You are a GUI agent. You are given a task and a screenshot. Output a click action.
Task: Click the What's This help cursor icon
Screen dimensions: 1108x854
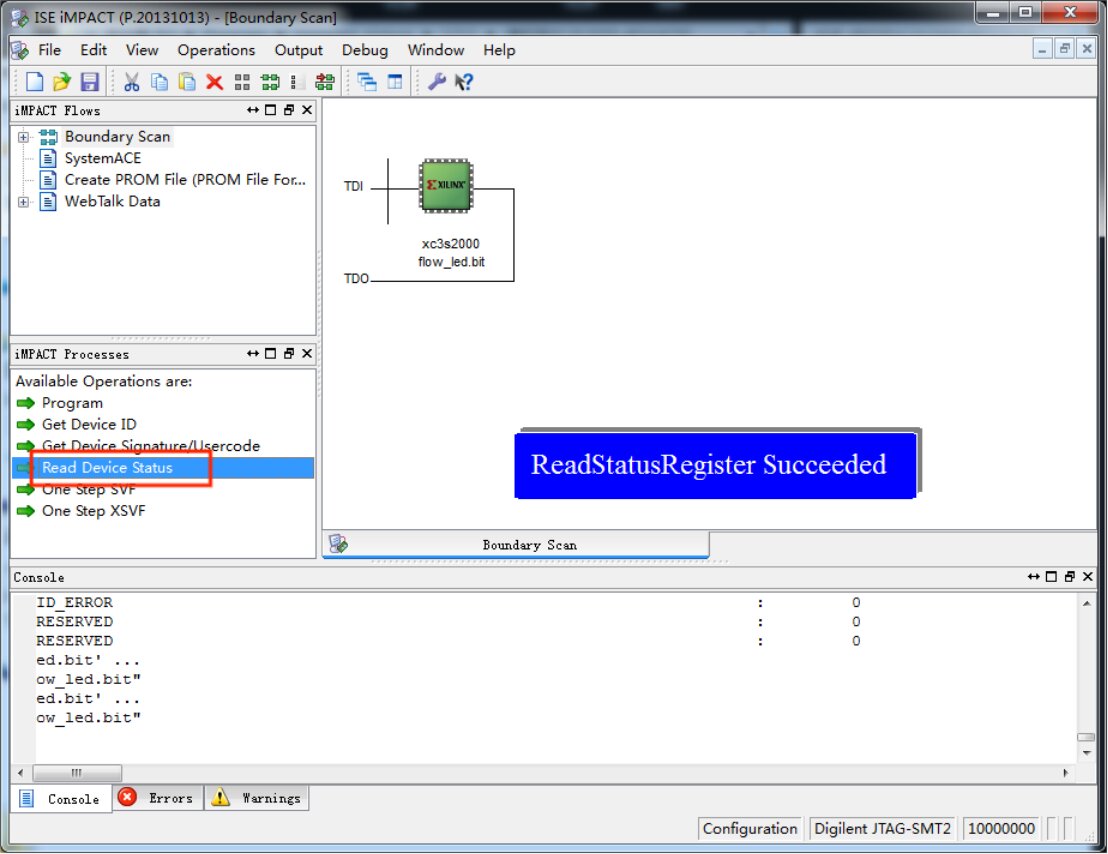point(464,82)
